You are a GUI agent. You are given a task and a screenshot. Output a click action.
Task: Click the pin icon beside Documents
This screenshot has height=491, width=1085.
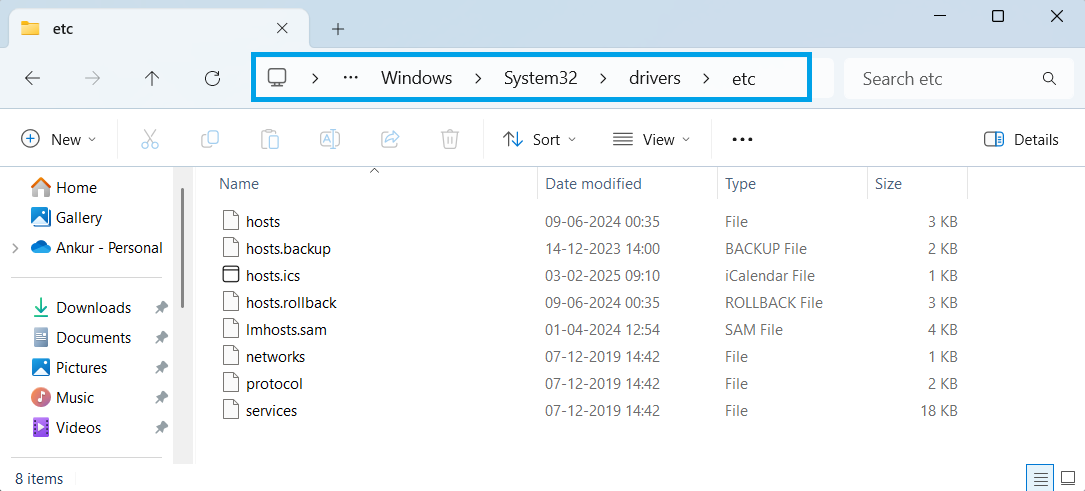click(161, 337)
